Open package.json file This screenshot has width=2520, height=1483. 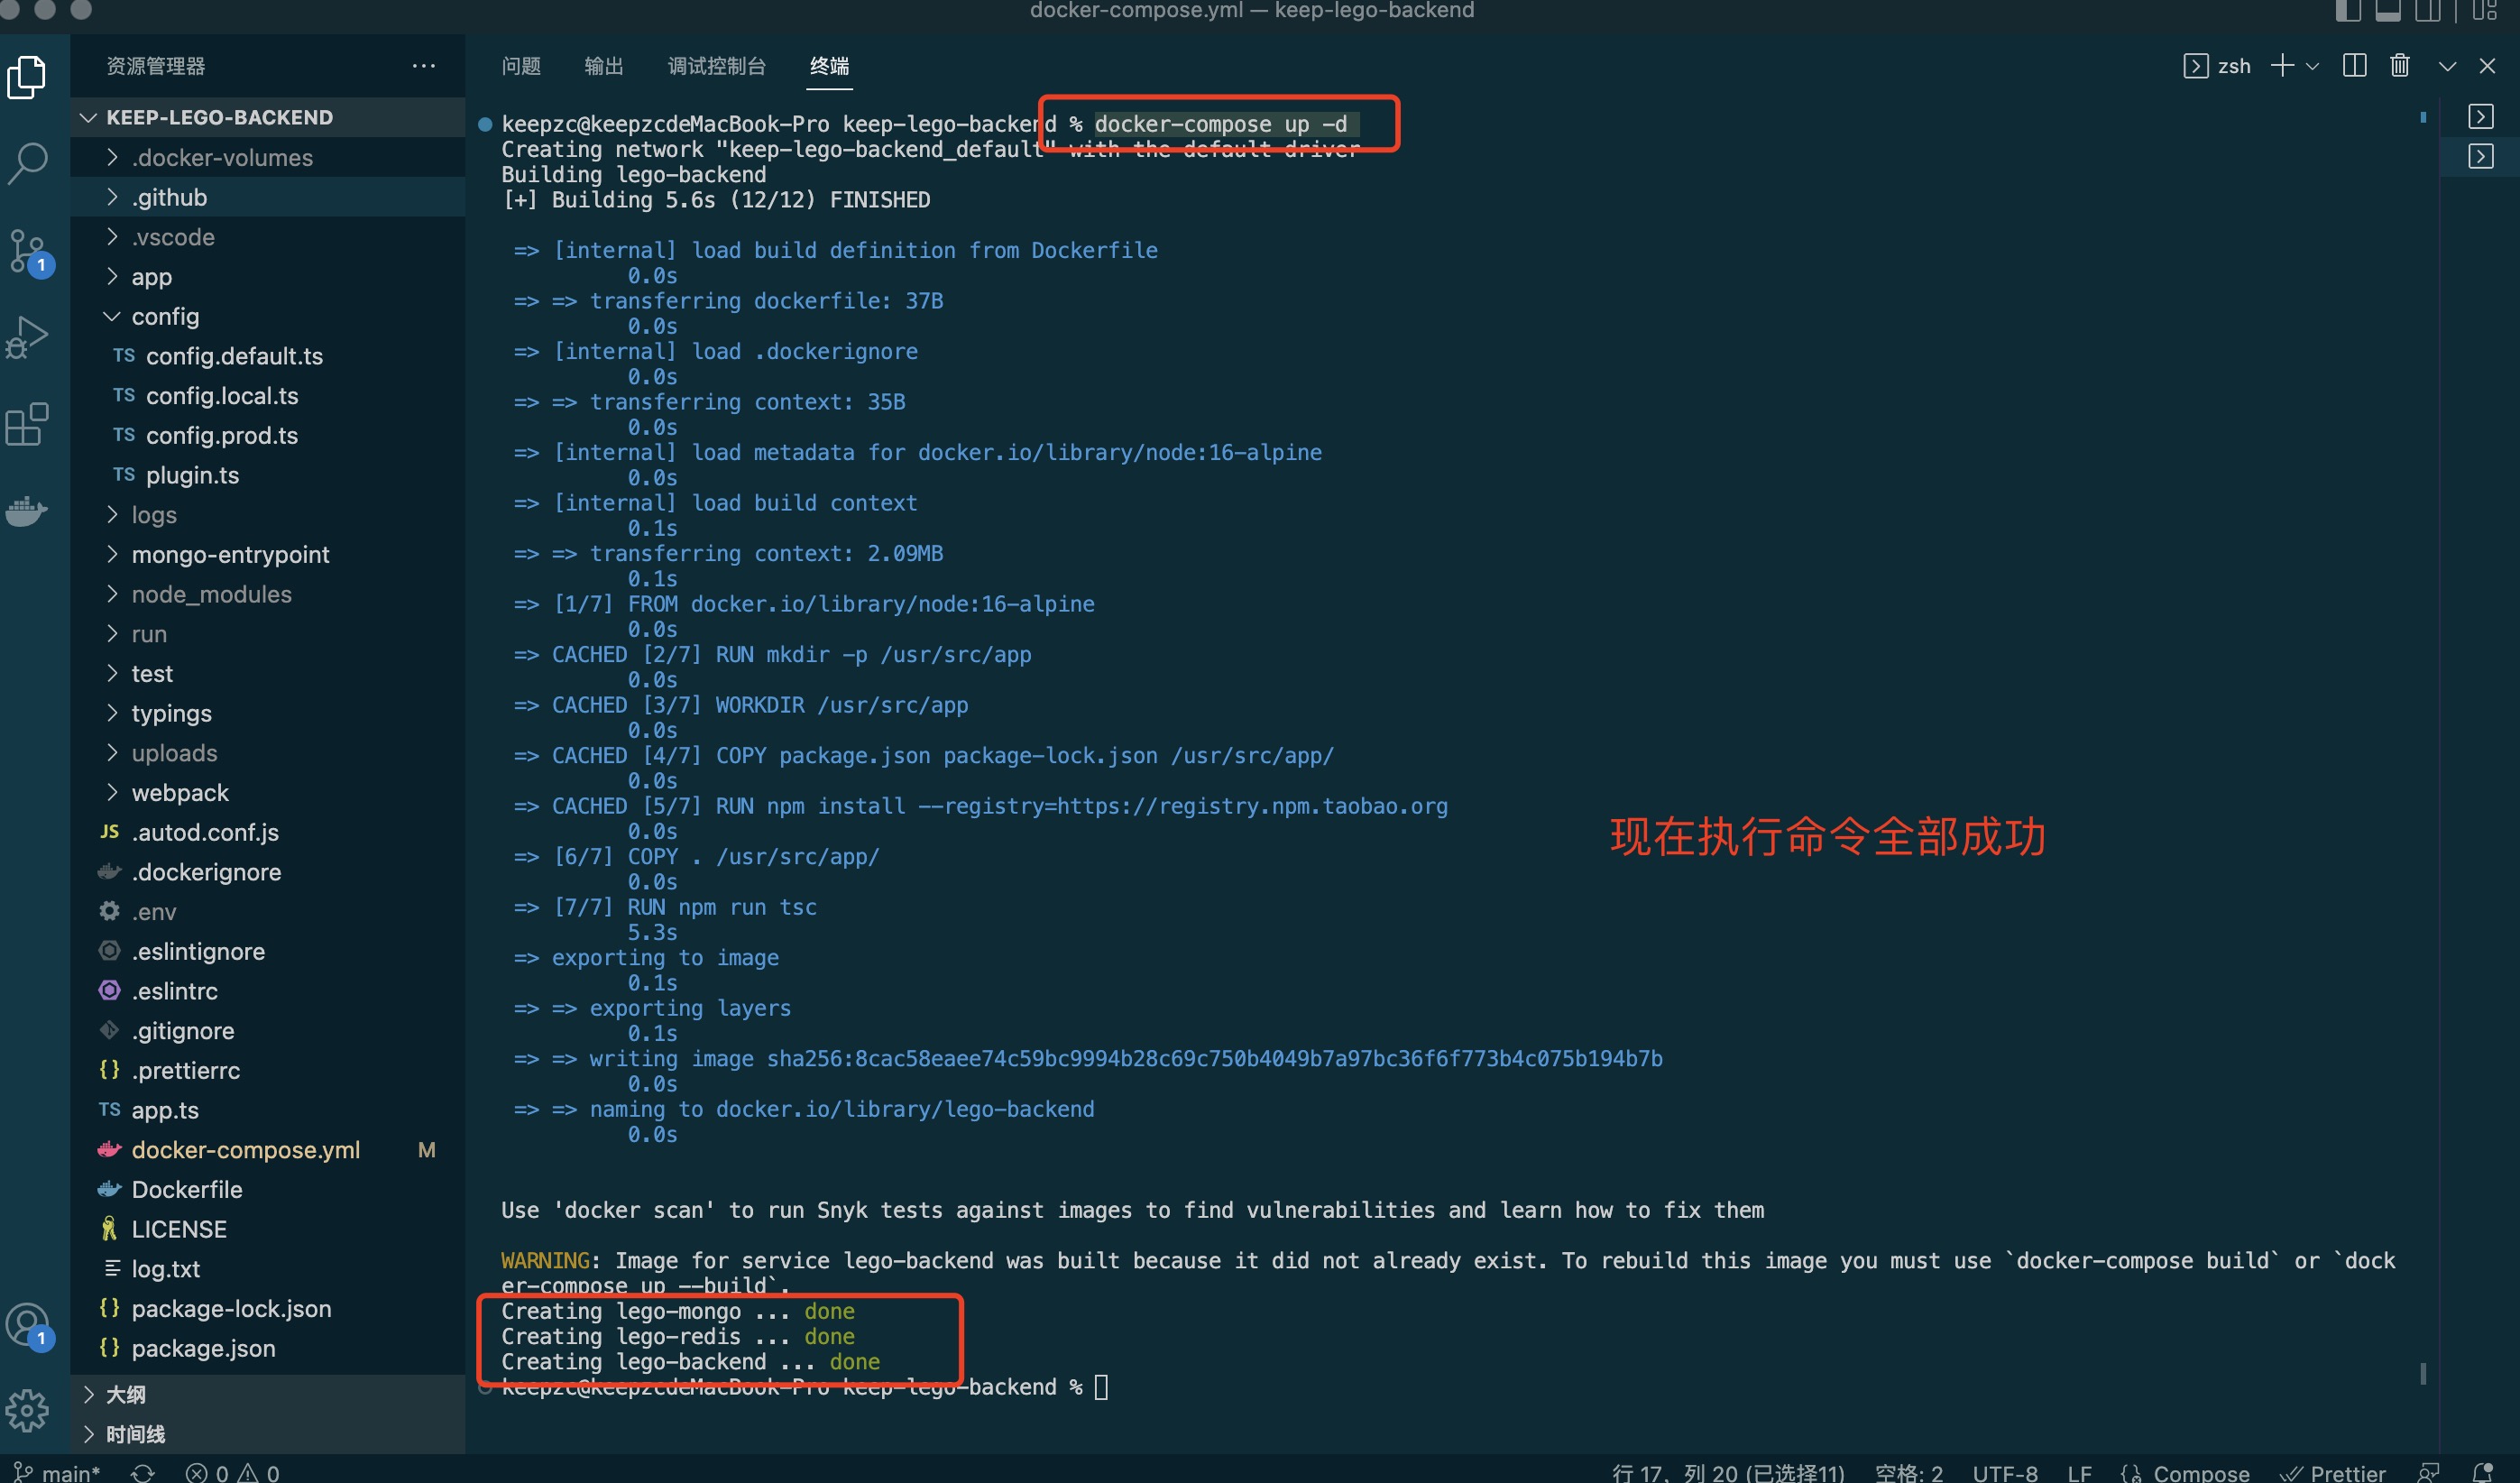click(268, 1348)
